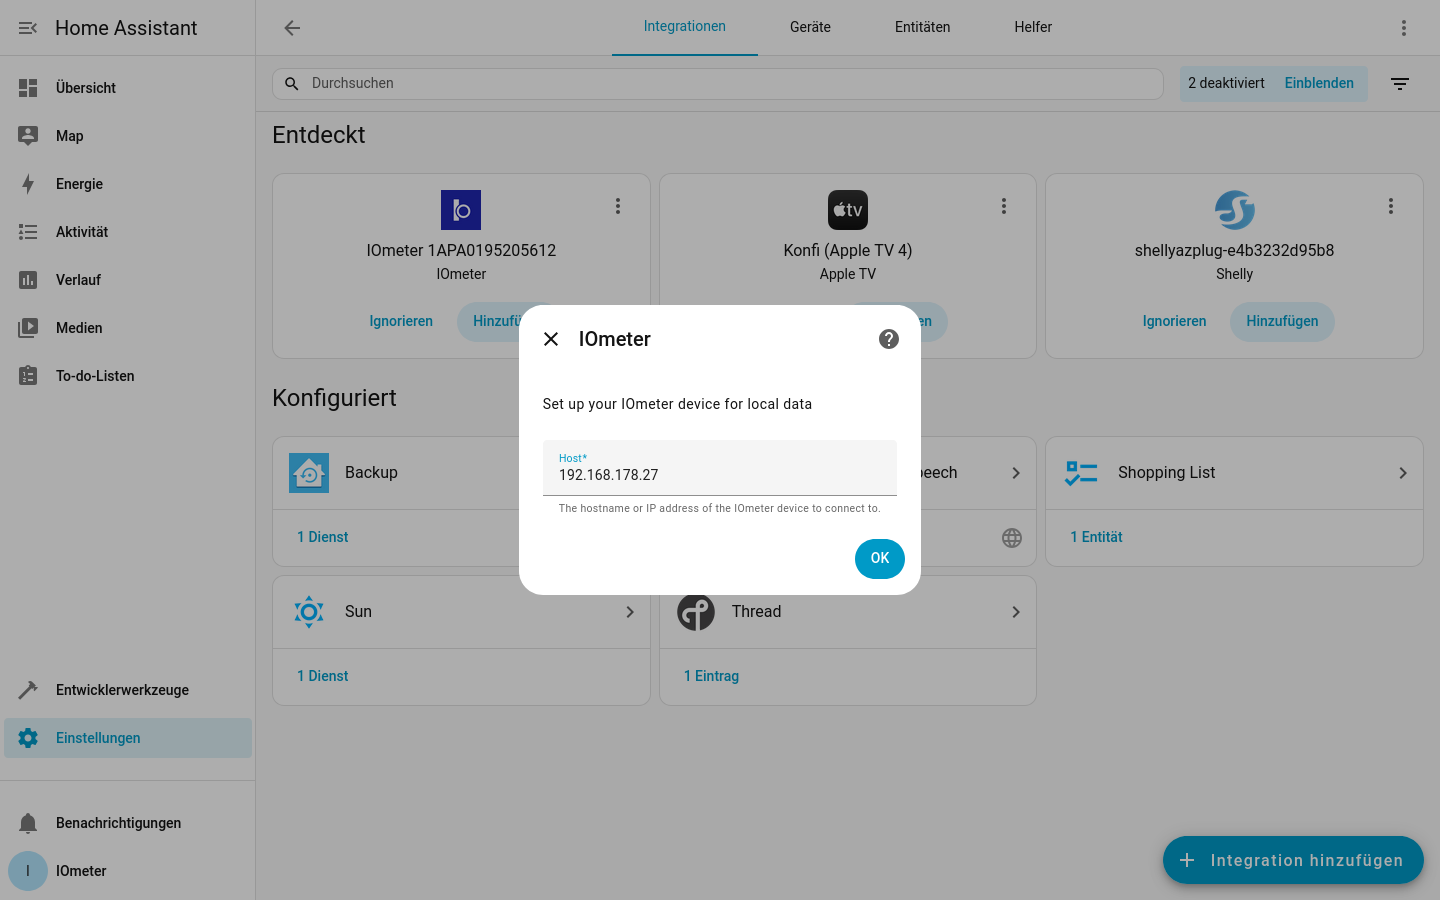Open Apple TV card overflow menu
This screenshot has width=1440, height=900.
point(1004,206)
